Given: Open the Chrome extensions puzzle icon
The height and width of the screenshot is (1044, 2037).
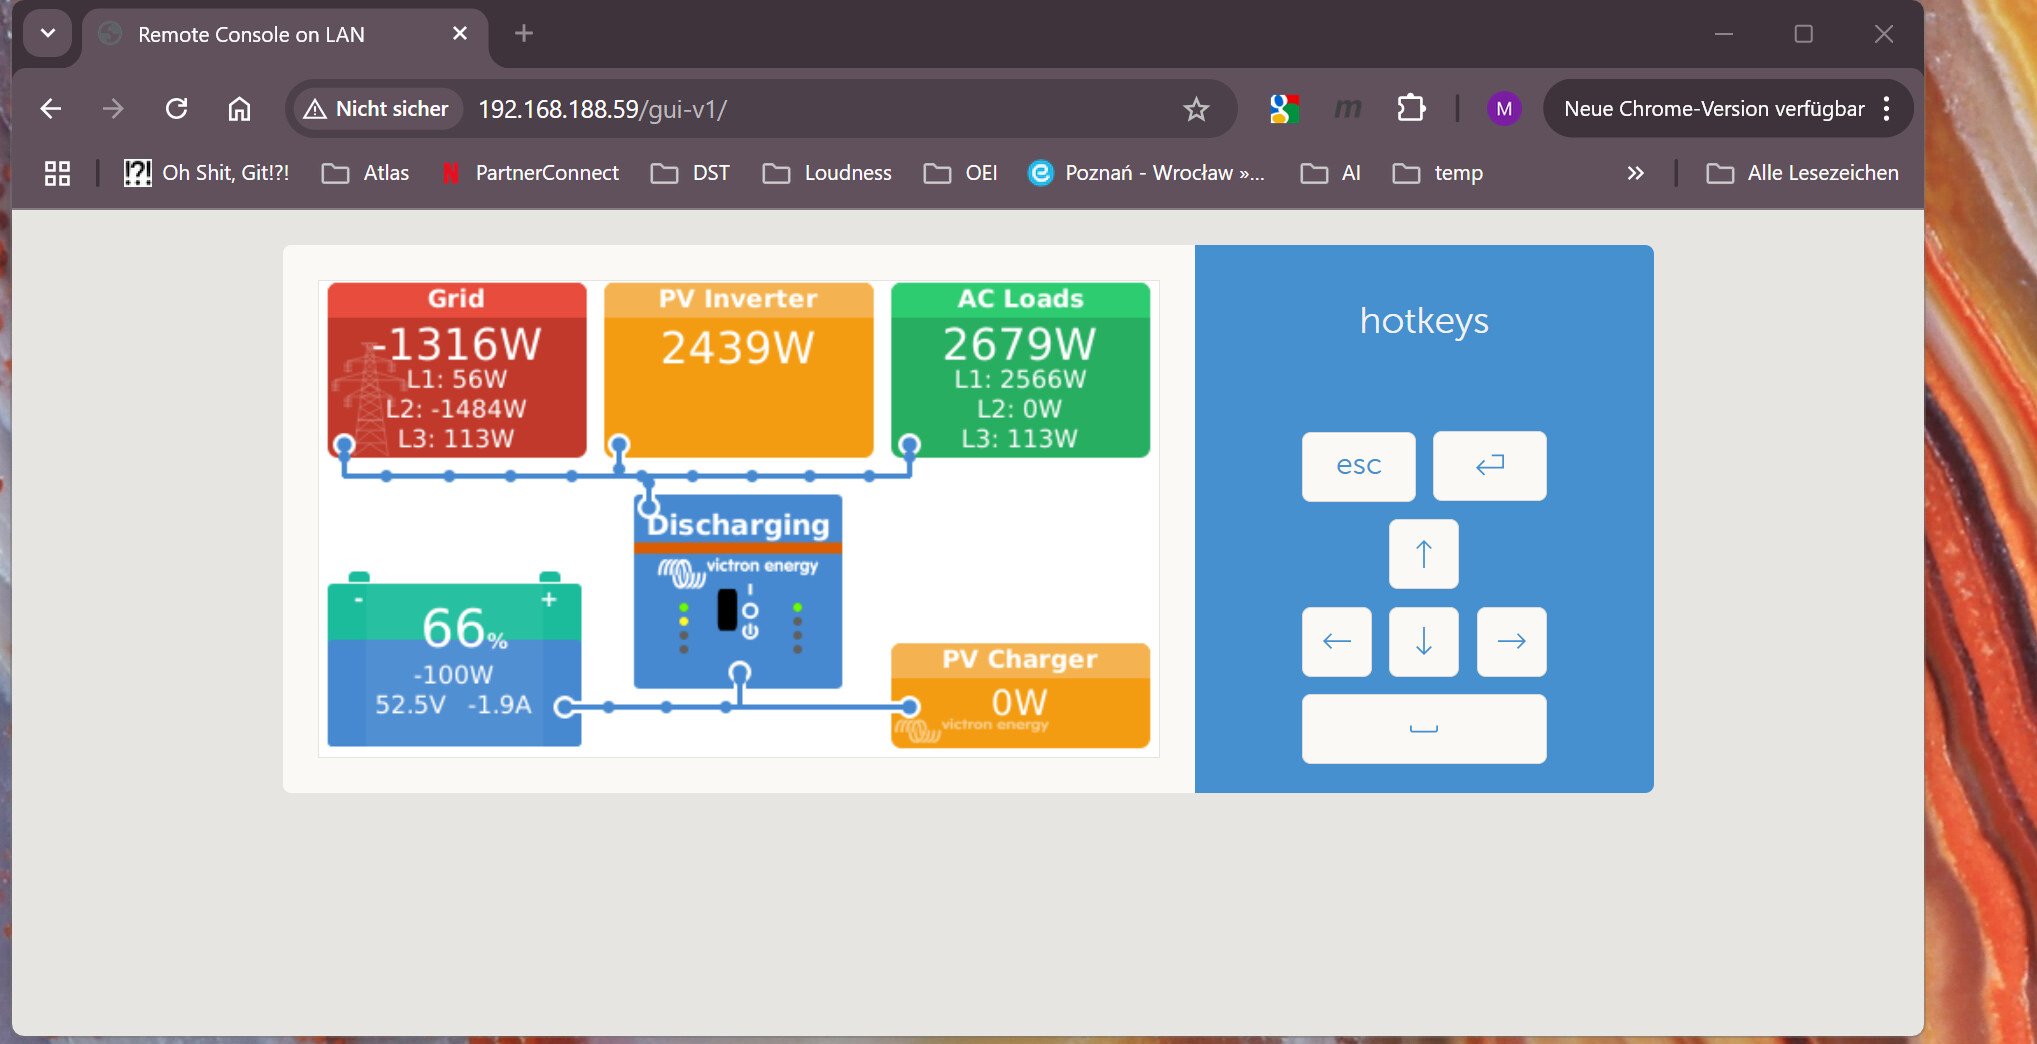Looking at the screenshot, I should point(1411,108).
